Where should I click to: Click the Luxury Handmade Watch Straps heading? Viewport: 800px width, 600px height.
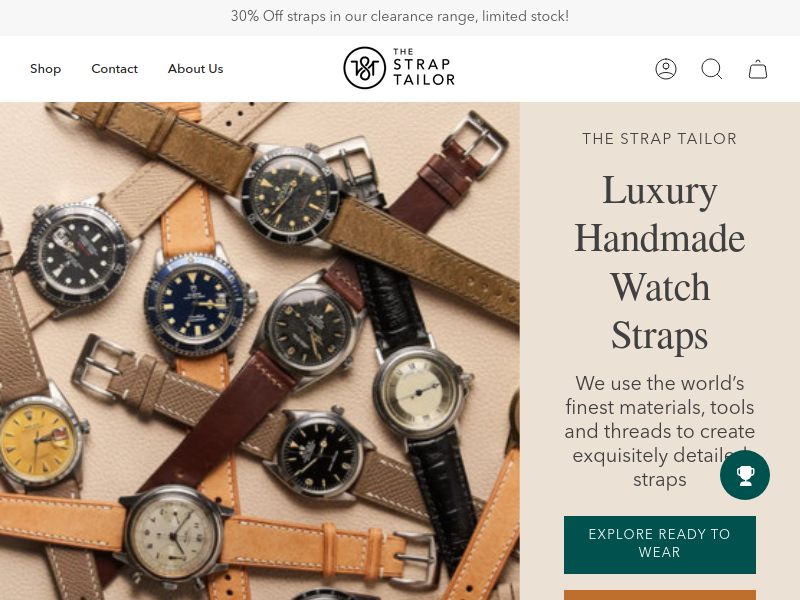[660, 263]
